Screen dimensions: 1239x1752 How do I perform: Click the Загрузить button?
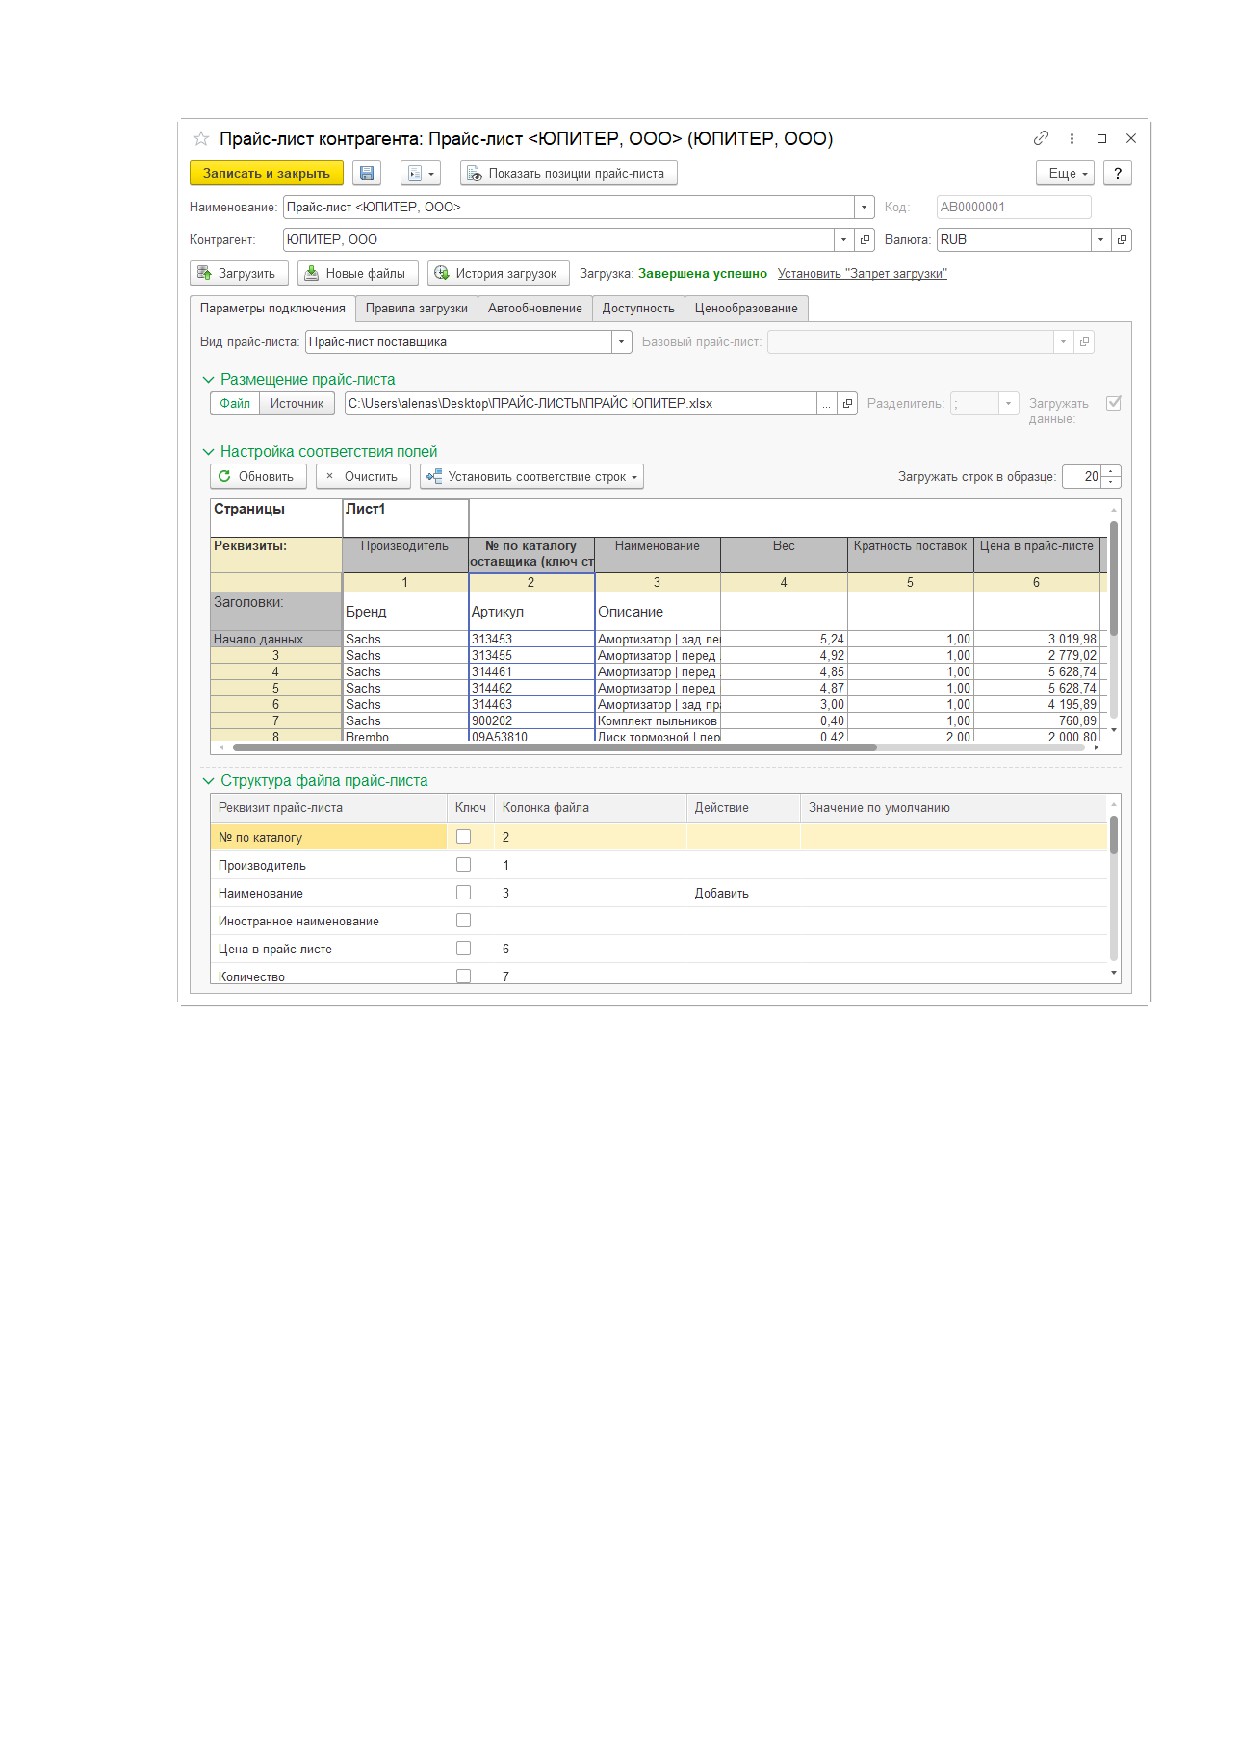click(239, 273)
